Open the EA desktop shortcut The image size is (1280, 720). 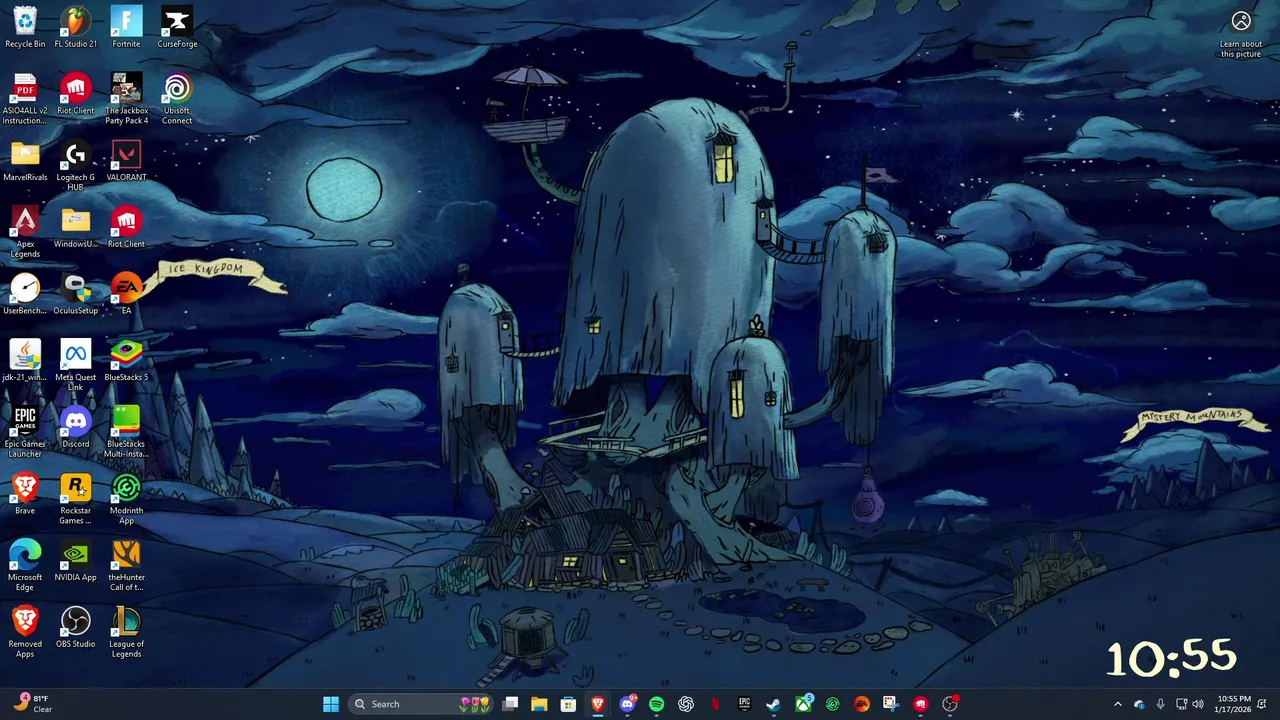[x=126, y=294]
